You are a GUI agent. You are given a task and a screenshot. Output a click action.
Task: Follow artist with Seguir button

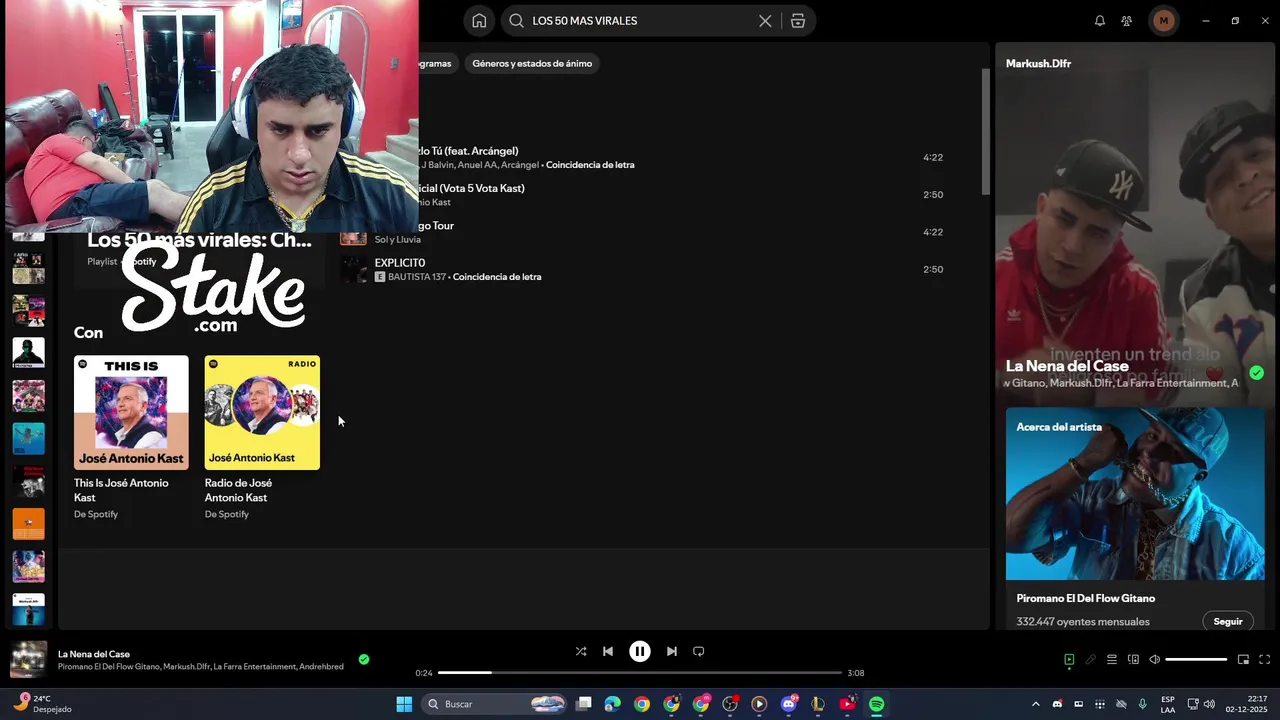(1228, 621)
